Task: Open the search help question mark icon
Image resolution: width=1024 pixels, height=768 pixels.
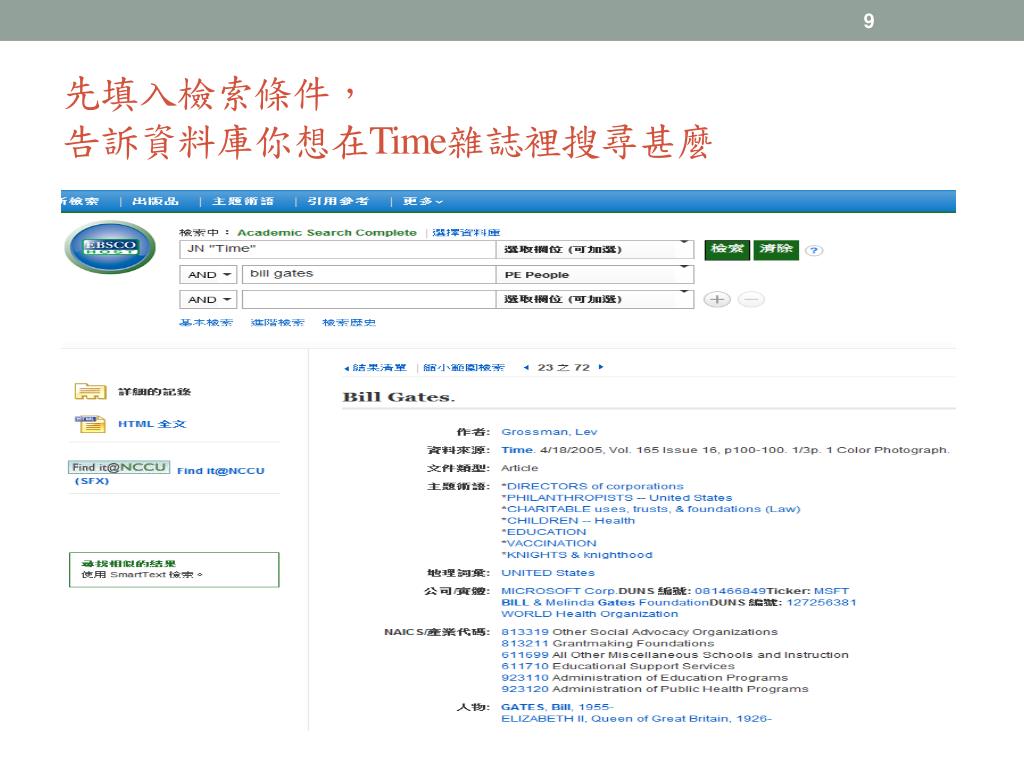Action: [814, 250]
